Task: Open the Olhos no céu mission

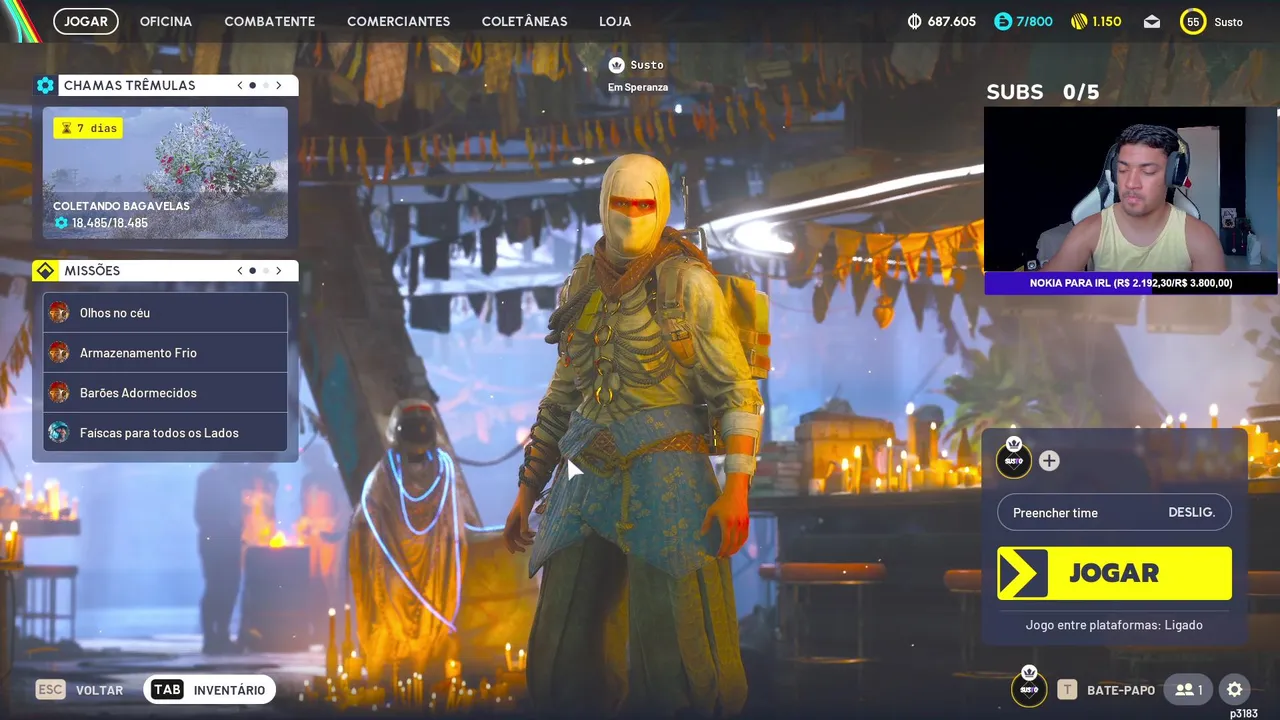Action: pos(165,313)
